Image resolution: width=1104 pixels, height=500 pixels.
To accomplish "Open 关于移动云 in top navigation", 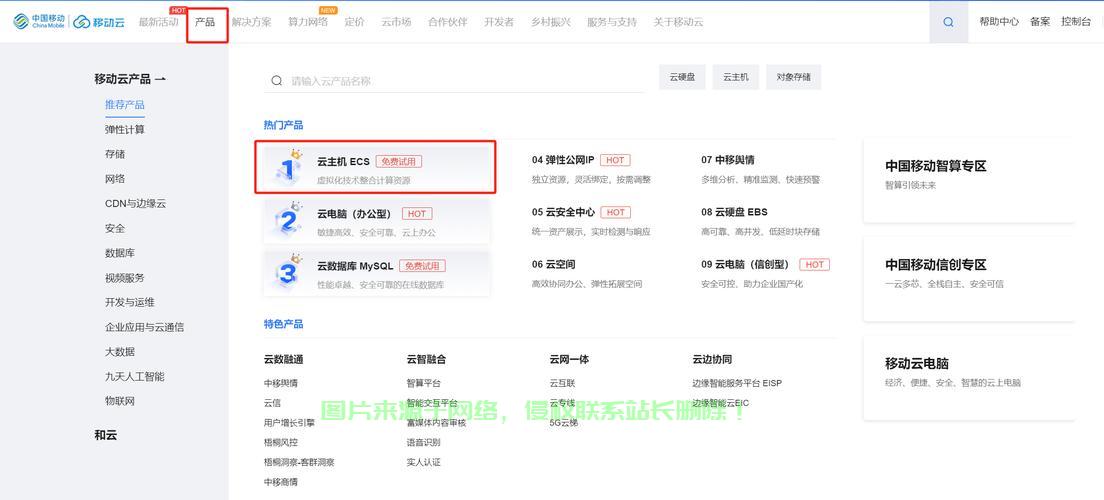I will pos(678,22).
